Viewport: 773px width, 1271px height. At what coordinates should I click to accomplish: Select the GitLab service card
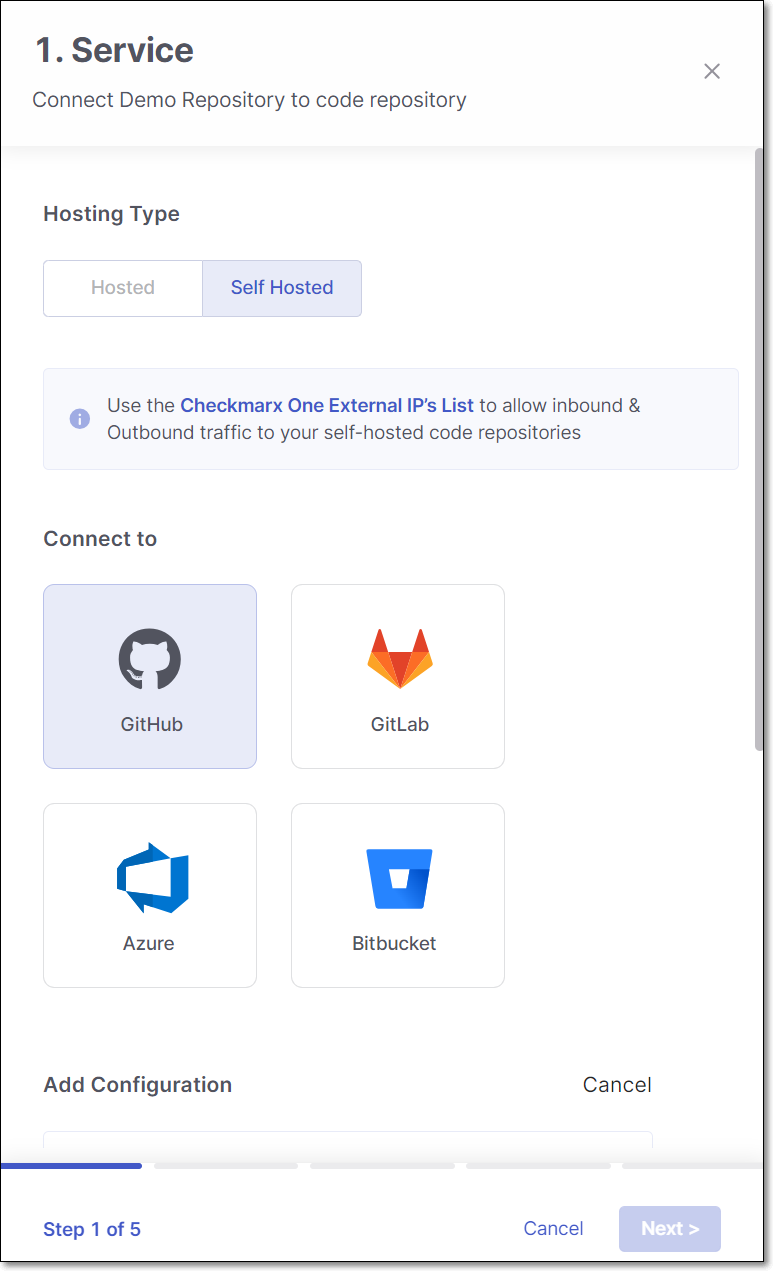click(x=398, y=676)
